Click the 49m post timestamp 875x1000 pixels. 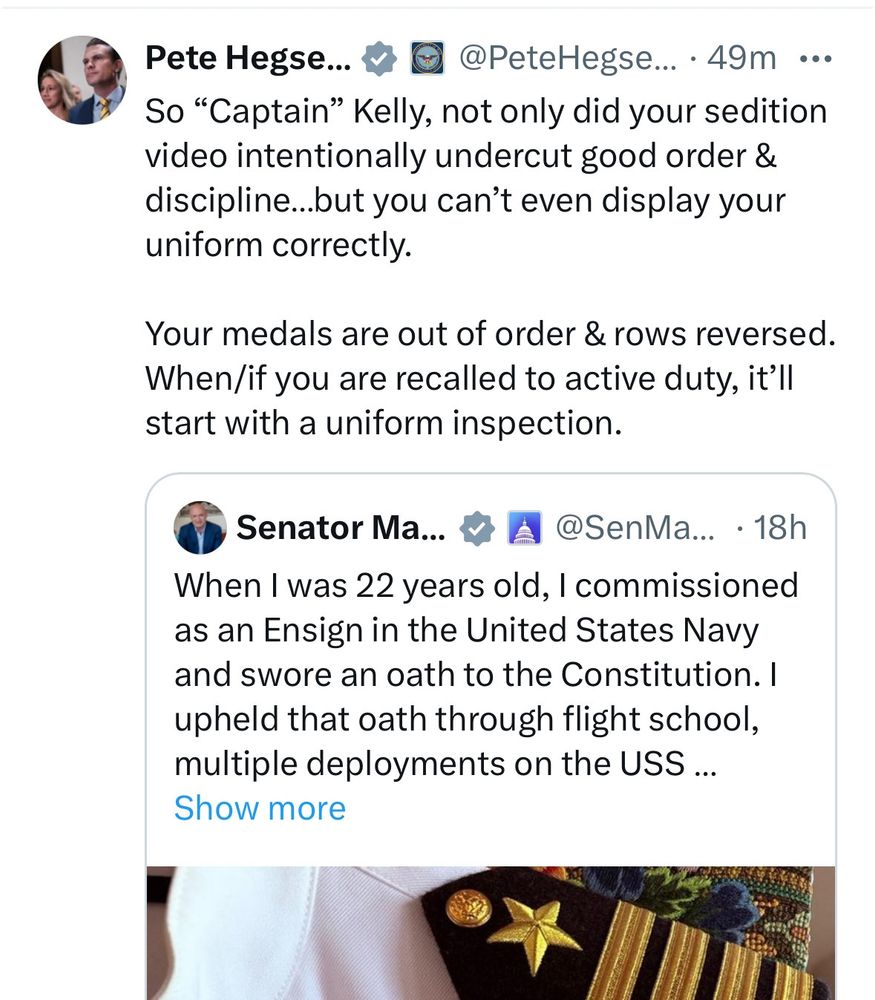[741, 59]
